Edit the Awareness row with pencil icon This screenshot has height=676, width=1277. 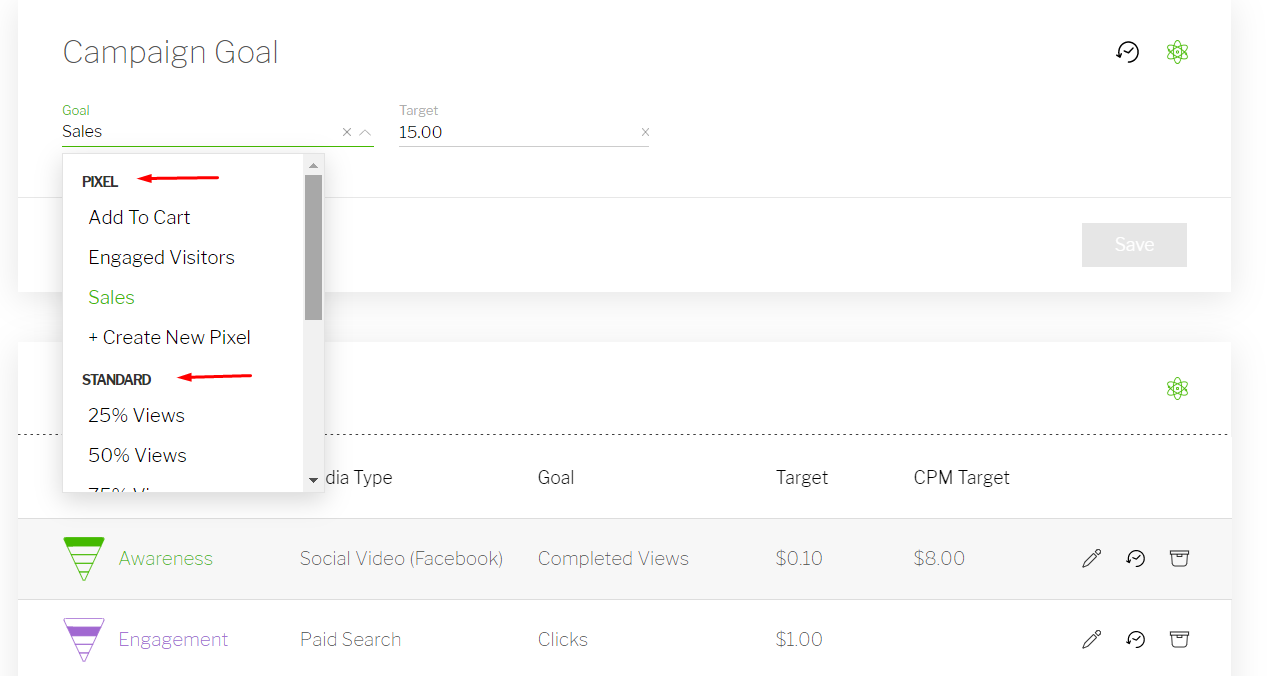coord(1091,558)
